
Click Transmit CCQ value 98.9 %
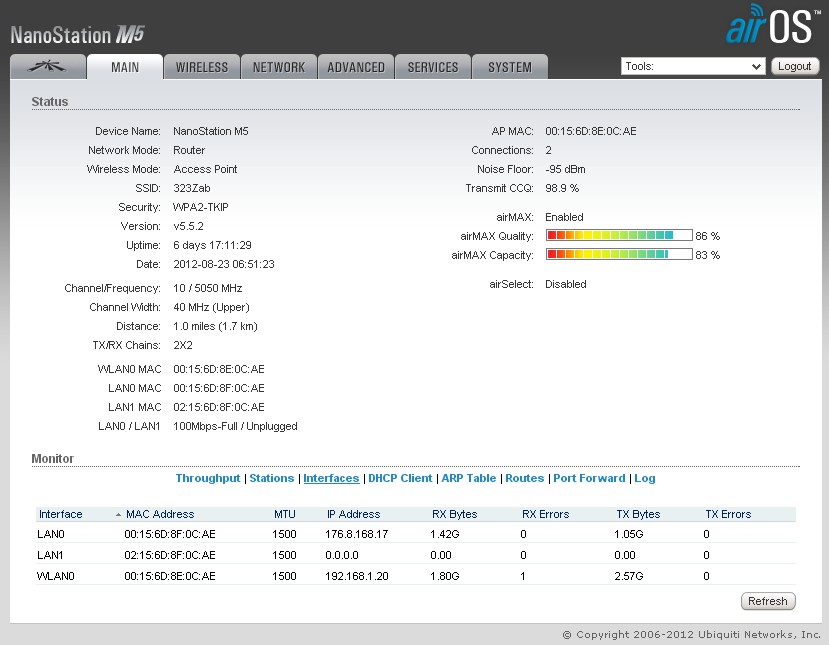[562, 188]
